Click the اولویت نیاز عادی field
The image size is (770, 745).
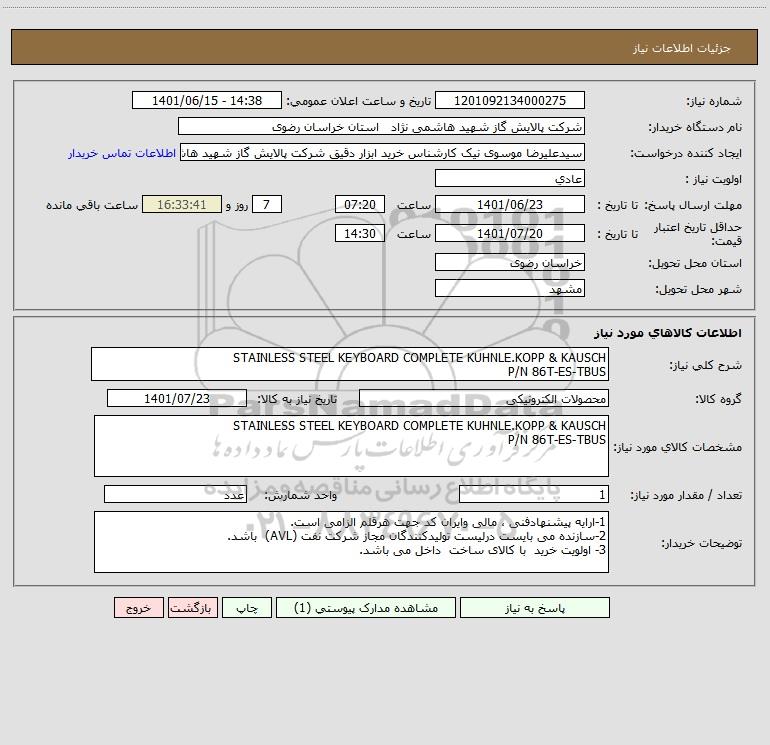click(510, 178)
